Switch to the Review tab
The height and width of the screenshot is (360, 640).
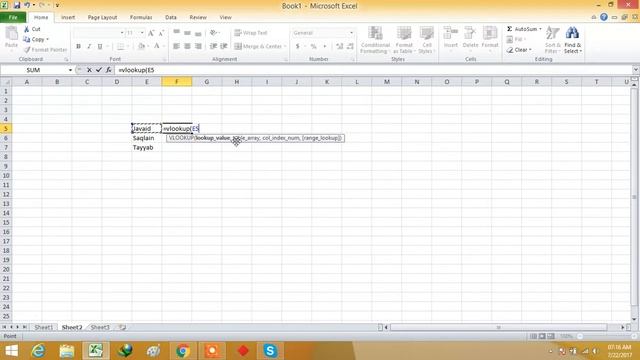click(198, 18)
